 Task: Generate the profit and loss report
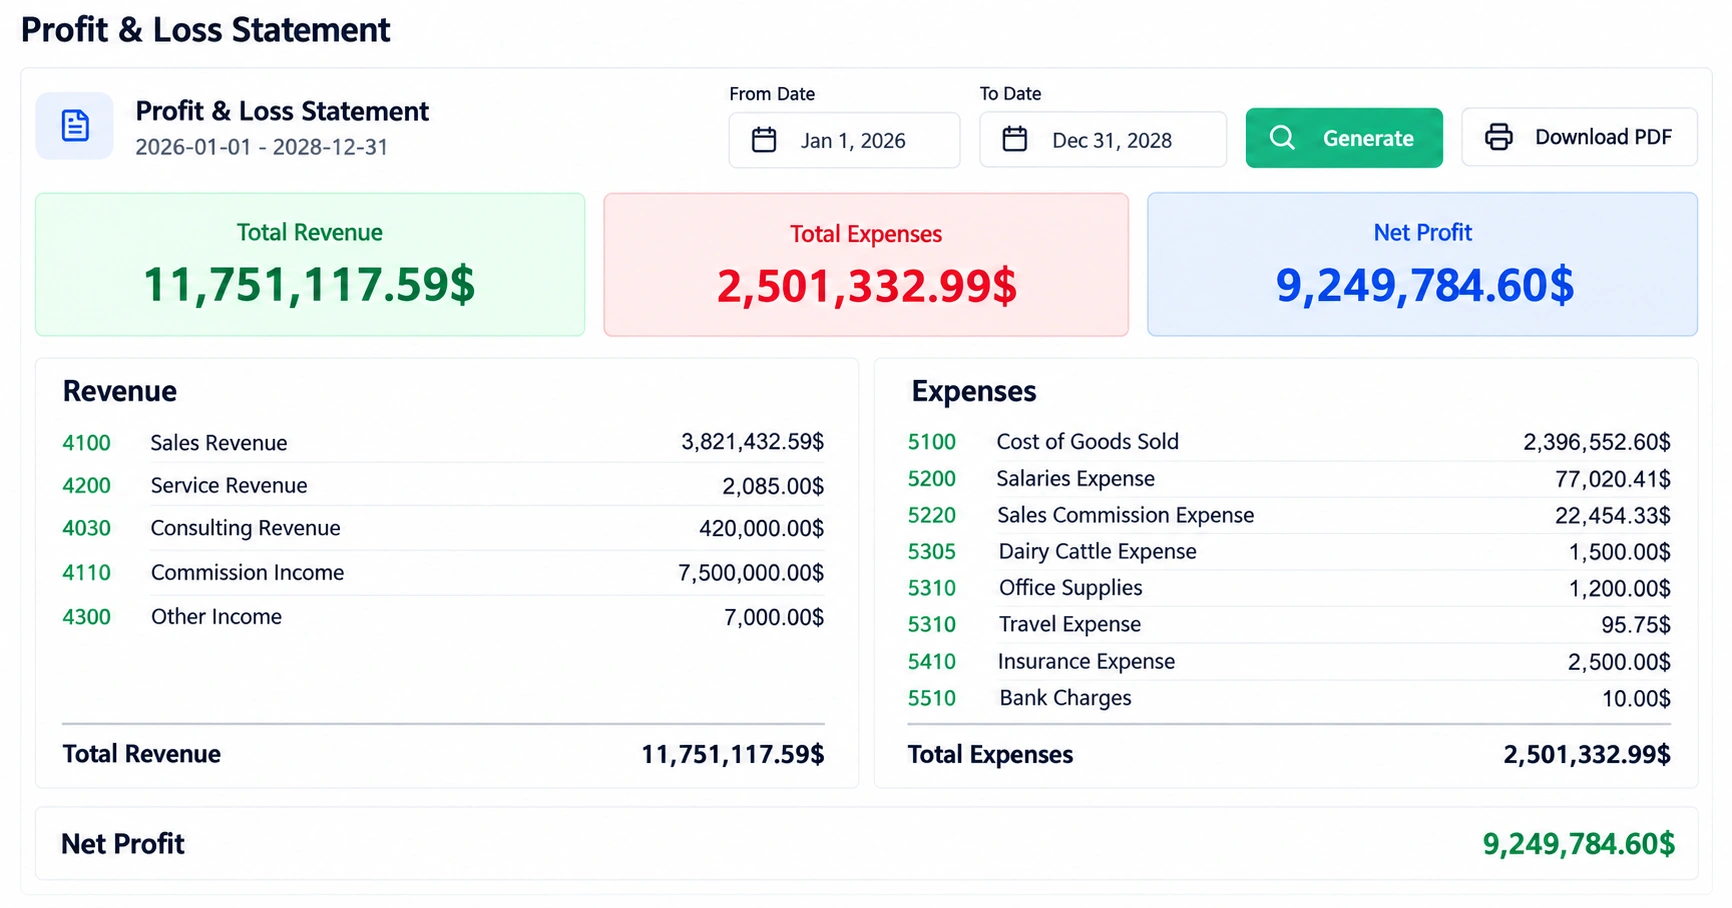click(1344, 138)
